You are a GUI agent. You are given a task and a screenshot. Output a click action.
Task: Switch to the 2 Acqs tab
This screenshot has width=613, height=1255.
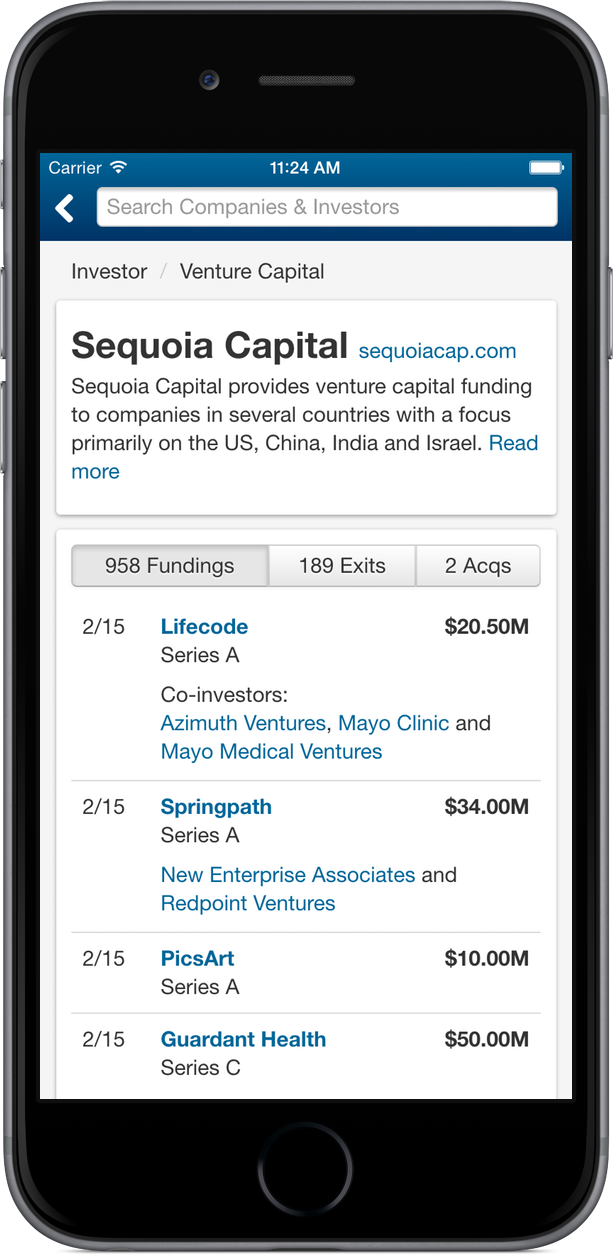pyautogui.click(x=477, y=566)
